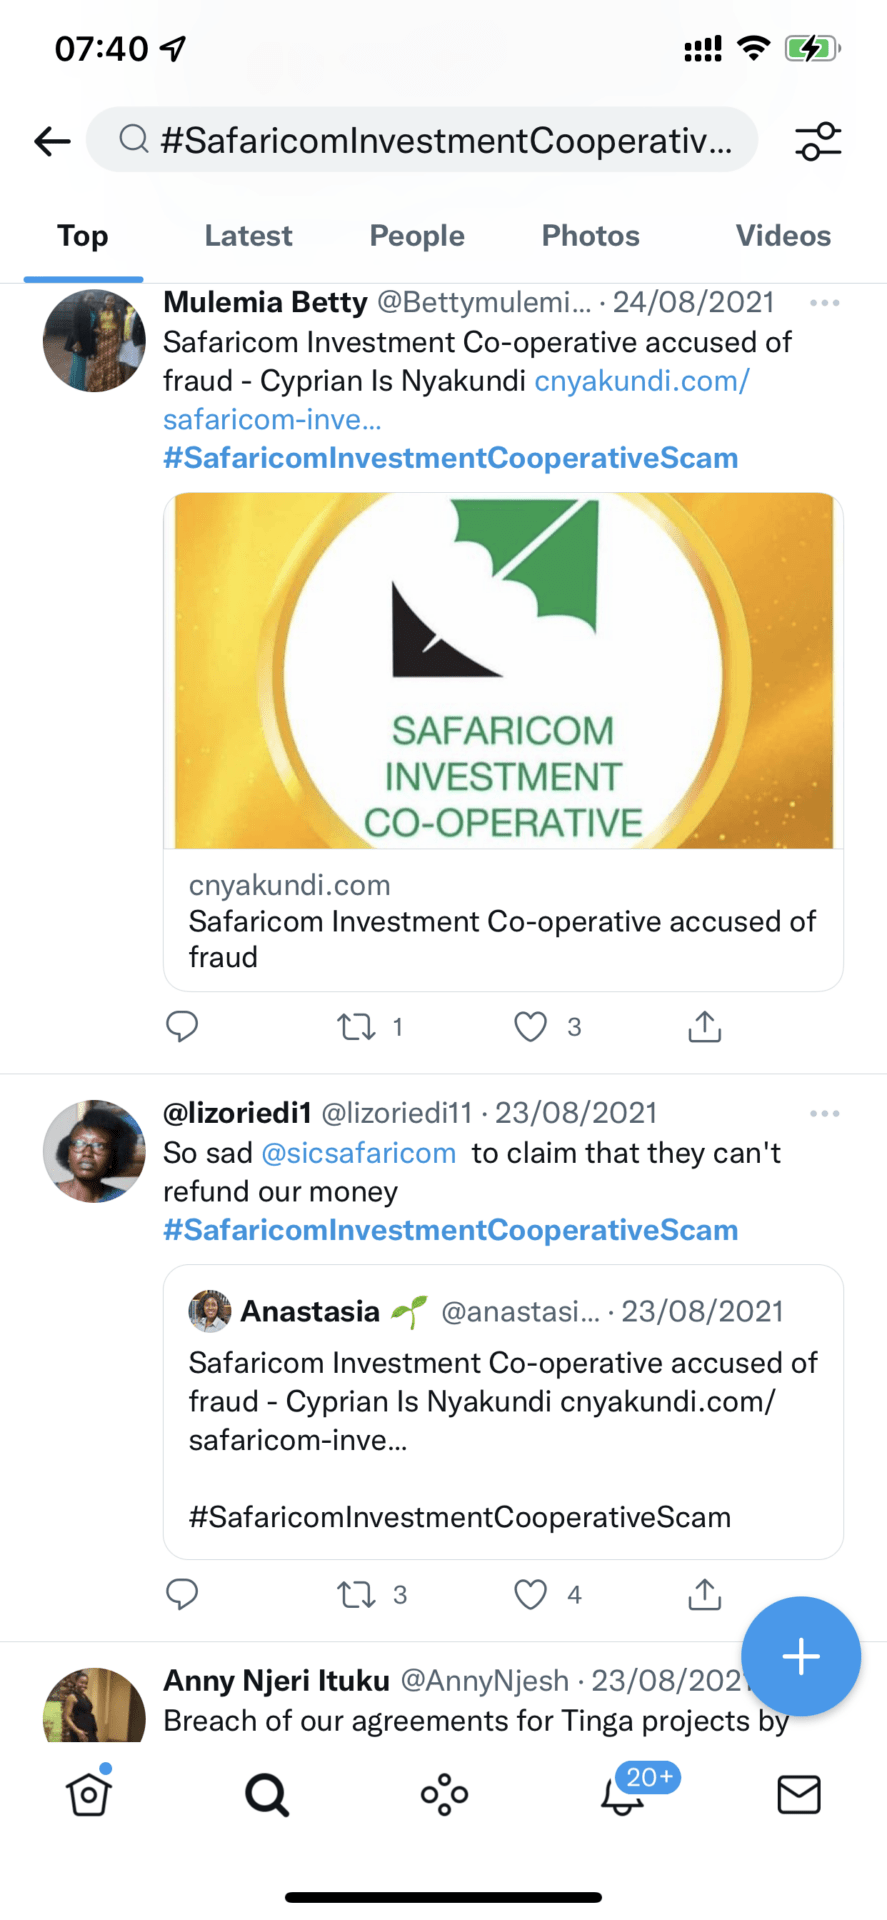The height and width of the screenshot is (1920, 887).
Task: Switch to the Latest tab
Action: [x=248, y=236]
